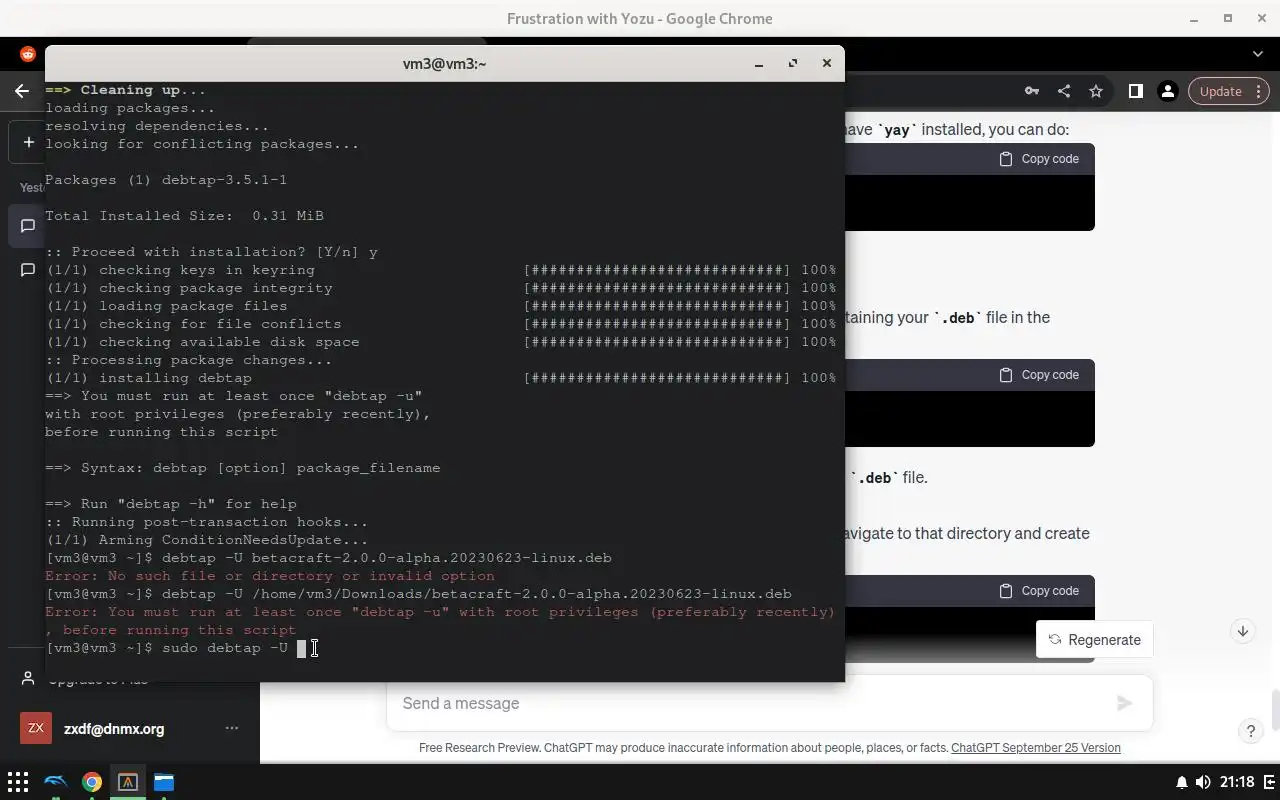This screenshot has height=800, width=1280.
Task: Click the ZX account avatar
Action: point(36,728)
